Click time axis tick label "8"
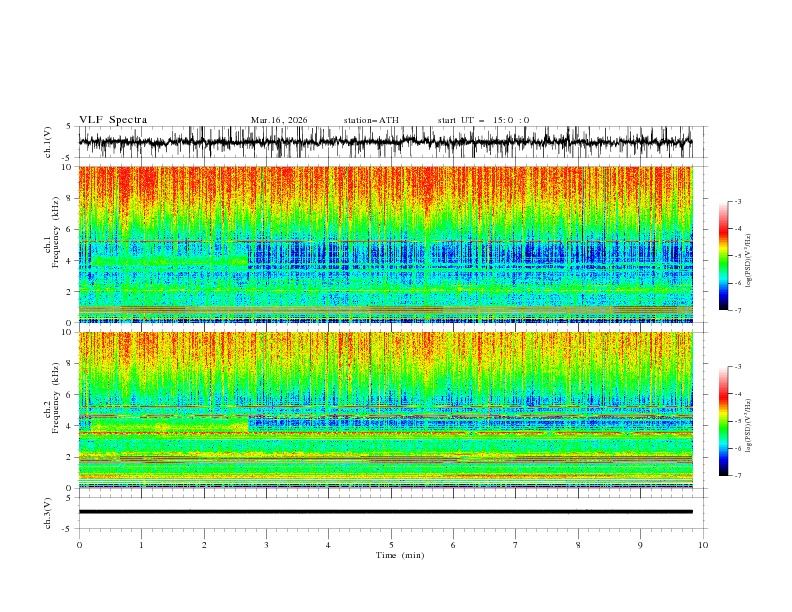The image size is (792, 612). (x=578, y=545)
